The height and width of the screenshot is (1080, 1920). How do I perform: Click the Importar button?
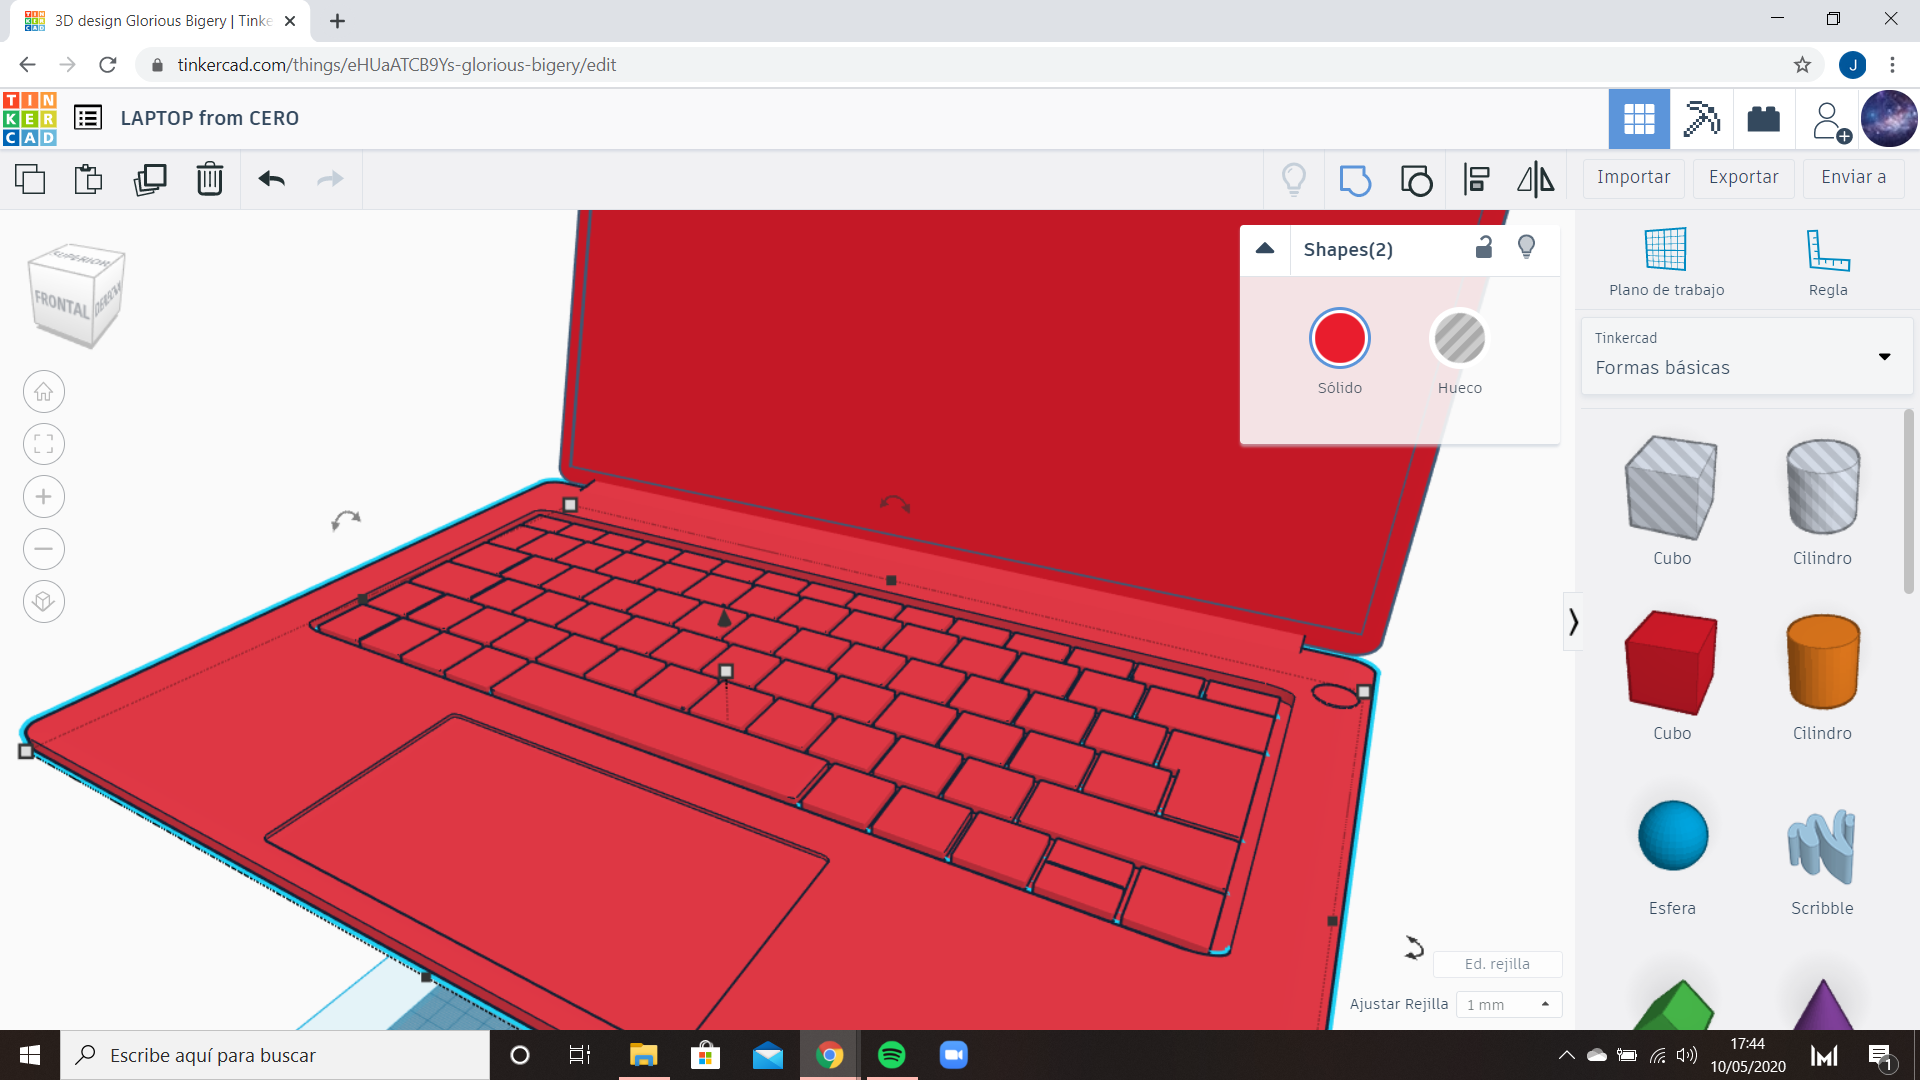click(1633, 177)
